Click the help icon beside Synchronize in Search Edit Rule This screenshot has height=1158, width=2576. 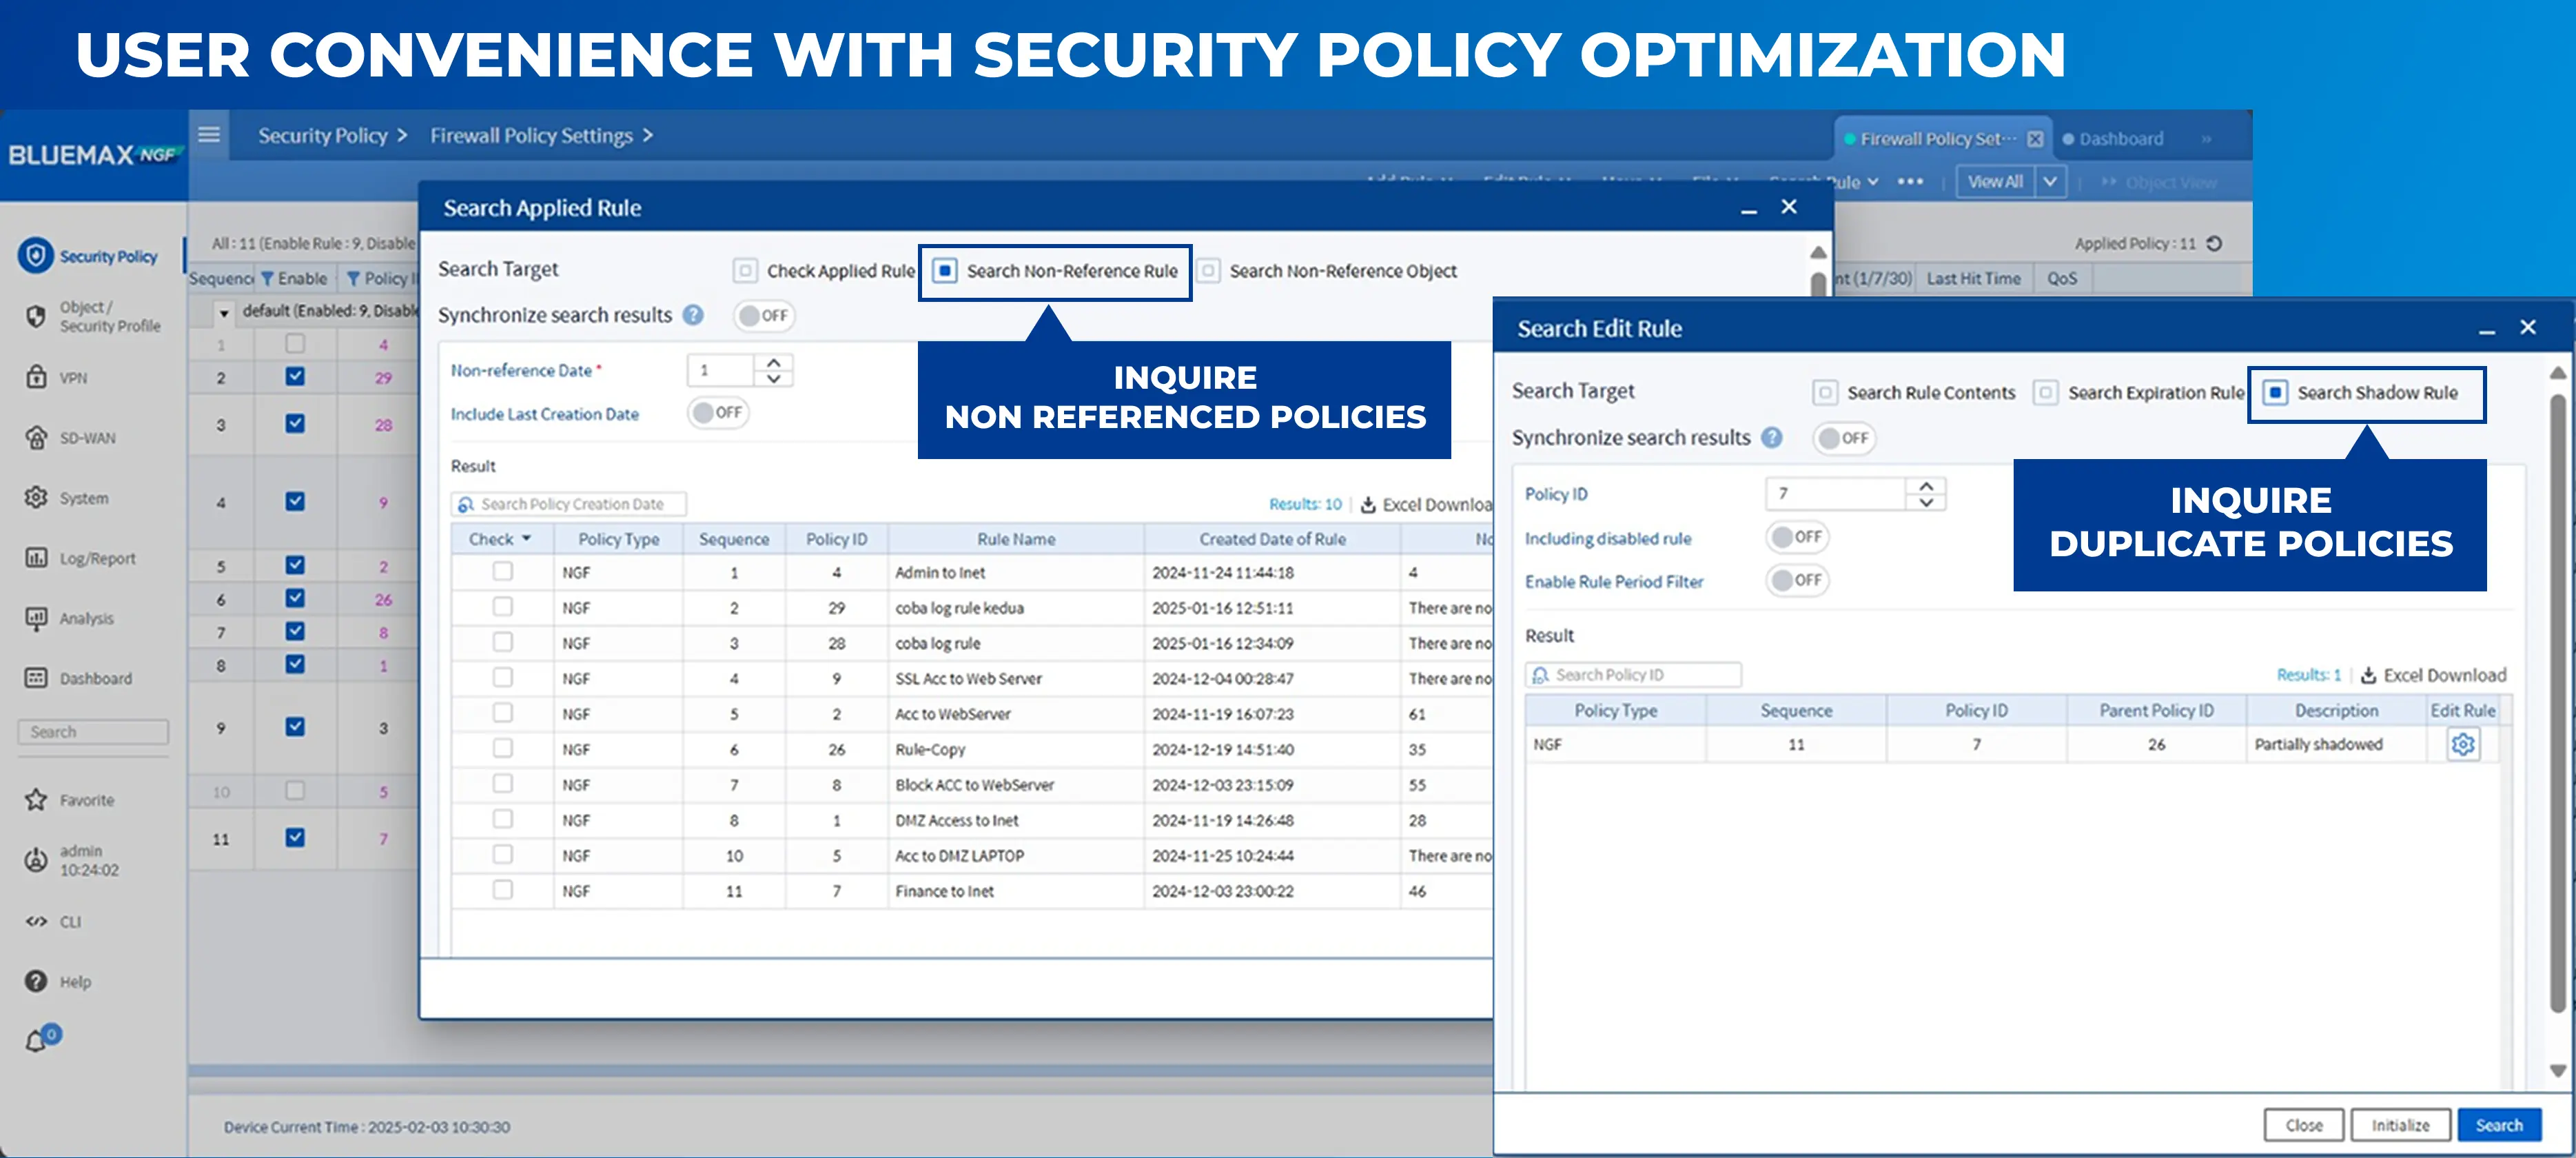(1772, 437)
